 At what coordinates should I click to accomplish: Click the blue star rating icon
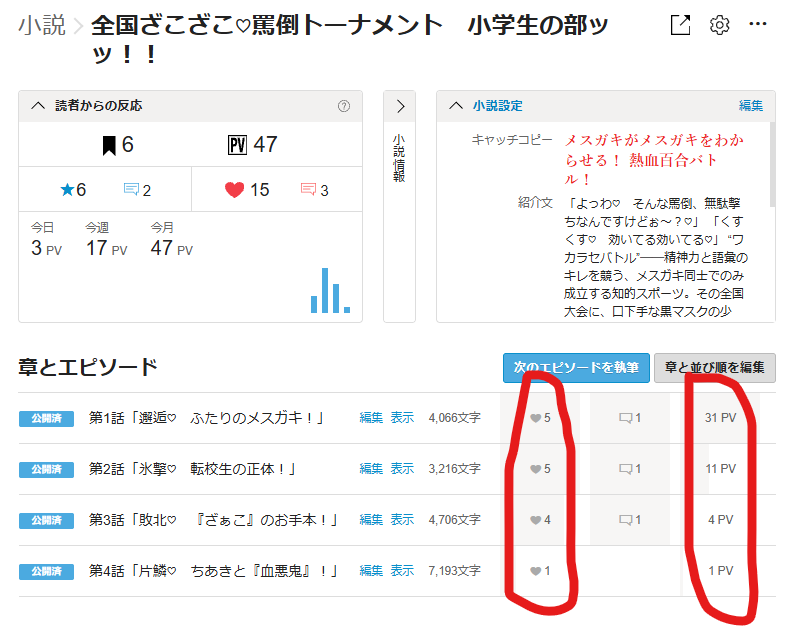67,190
